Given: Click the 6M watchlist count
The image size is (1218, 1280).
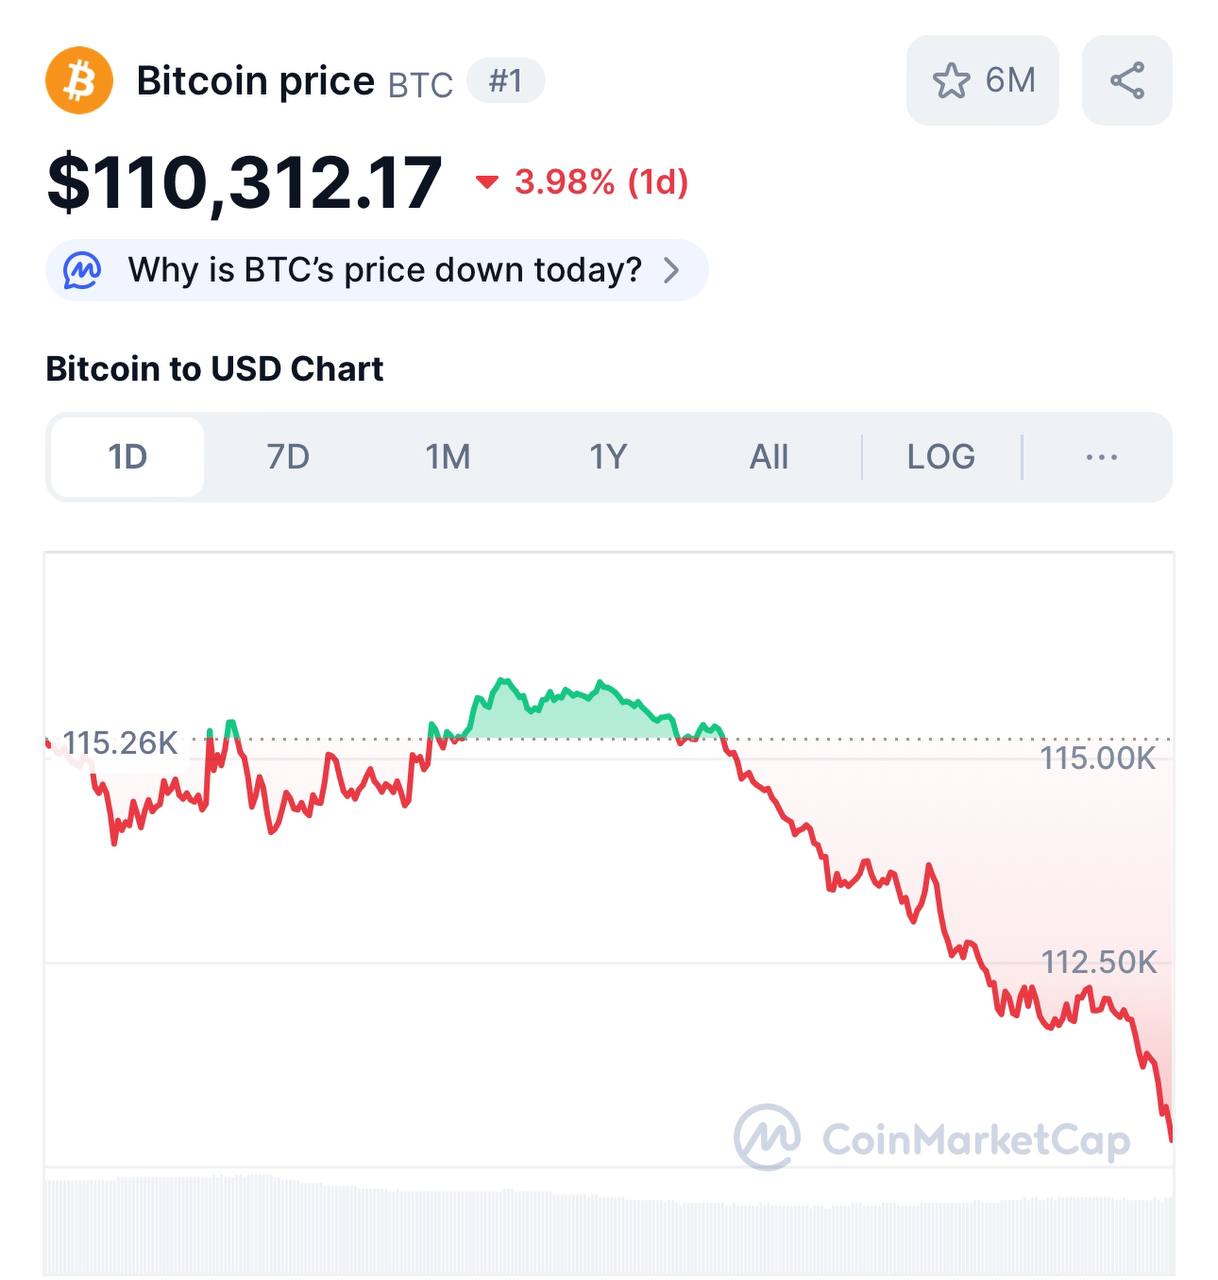Looking at the screenshot, I should tap(1010, 80).
